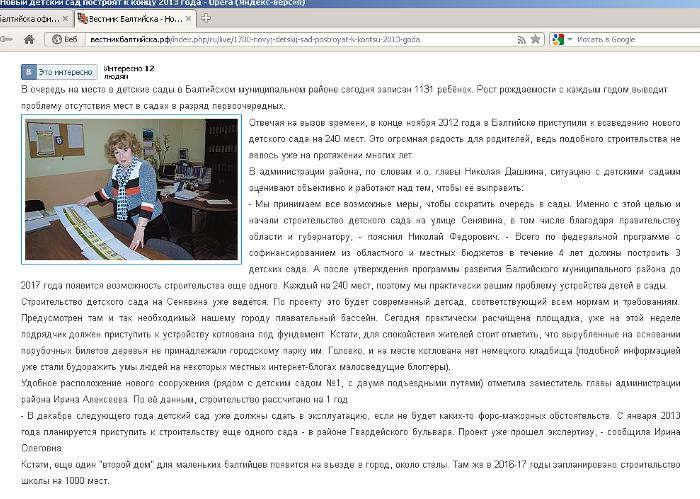Bookmark page with the star icon
Screen dimensions: 700x499
click(536, 39)
